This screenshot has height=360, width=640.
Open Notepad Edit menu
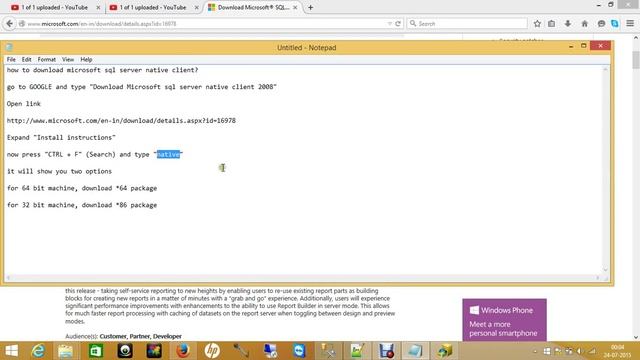pos(27,59)
